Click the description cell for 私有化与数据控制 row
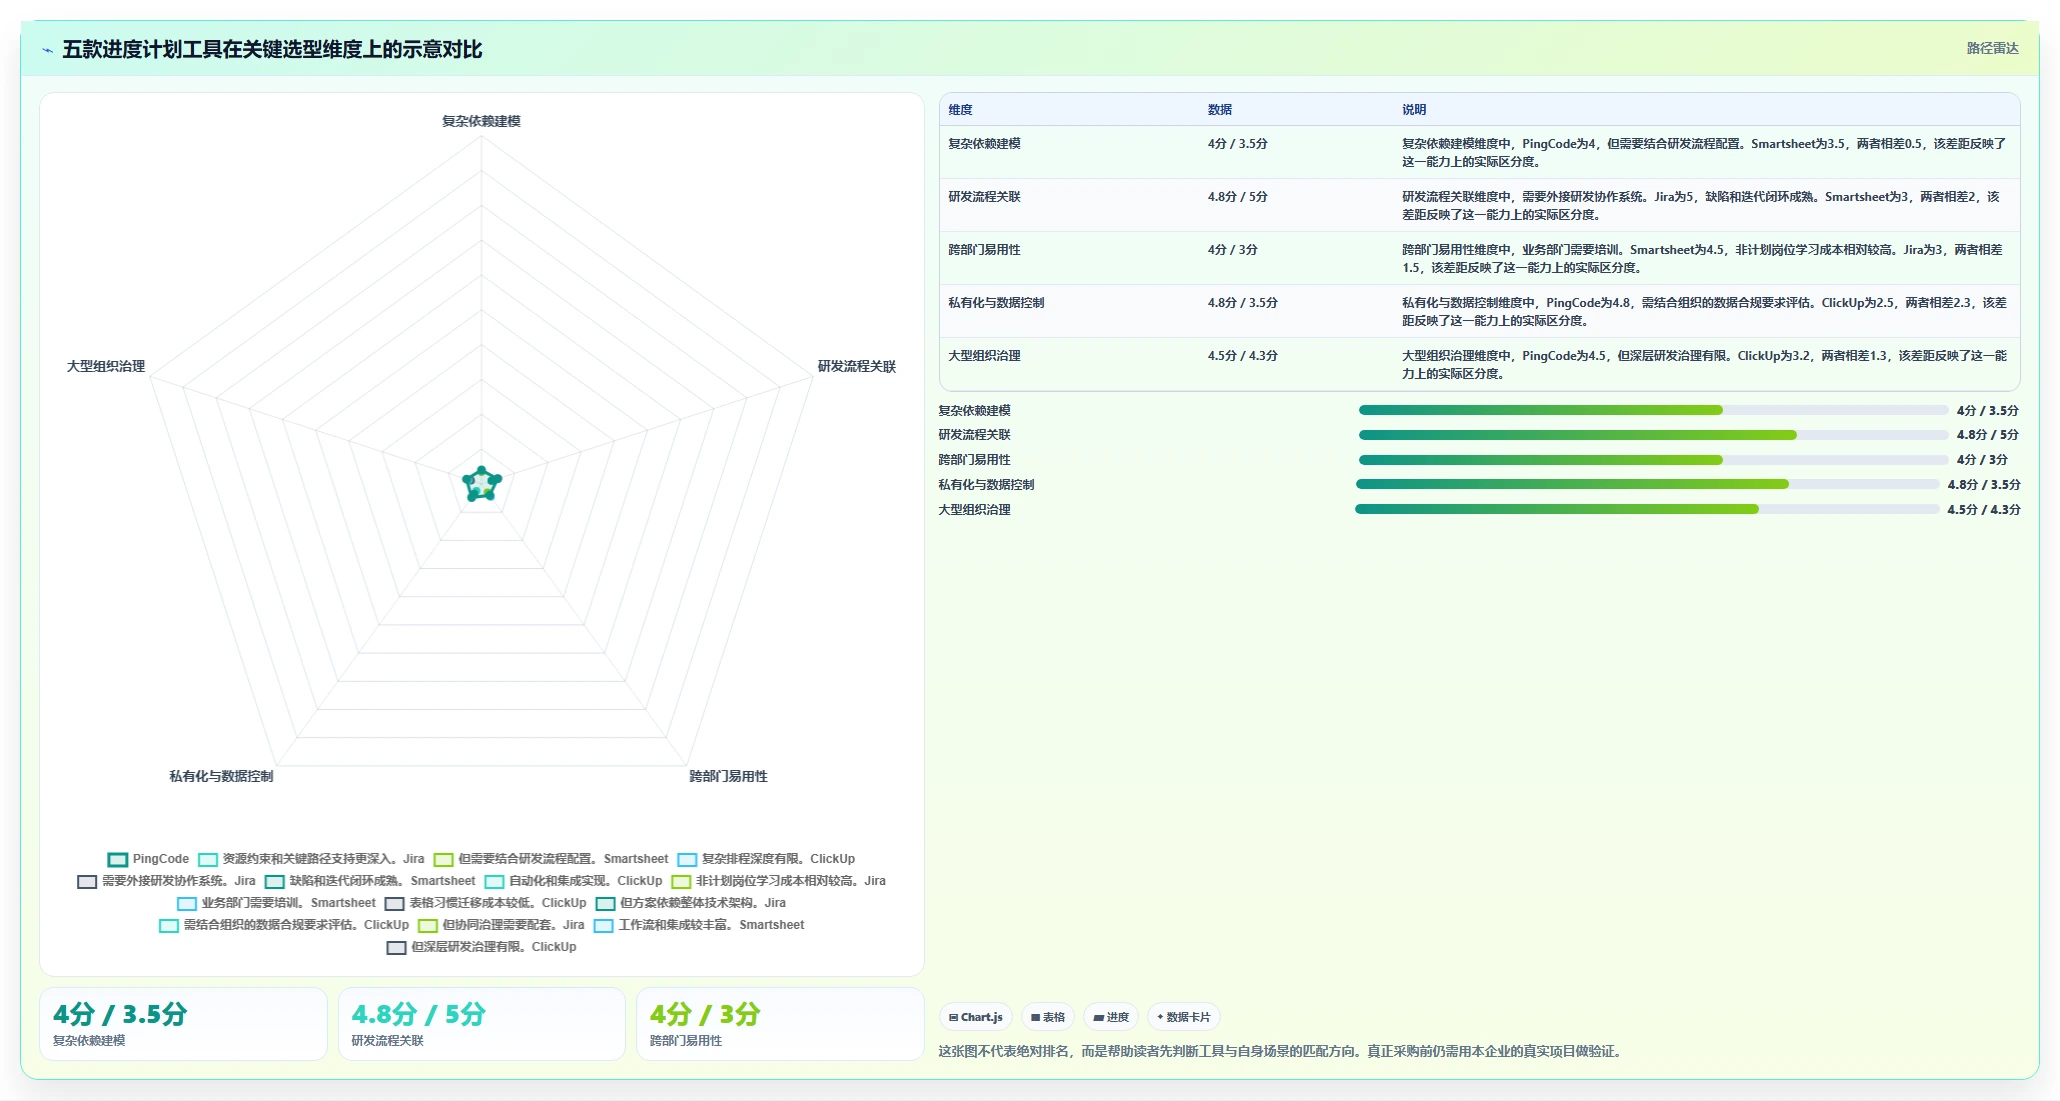The image size is (2060, 1101). (x=1704, y=311)
